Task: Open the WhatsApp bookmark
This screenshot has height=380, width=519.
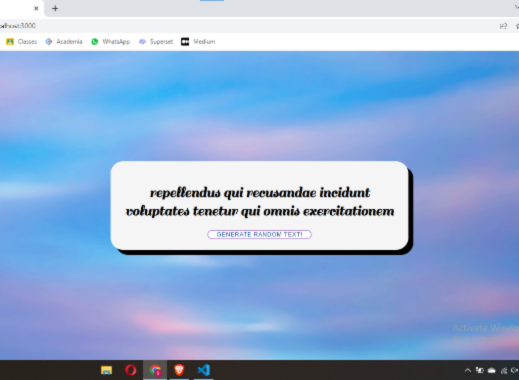Action: [x=111, y=42]
